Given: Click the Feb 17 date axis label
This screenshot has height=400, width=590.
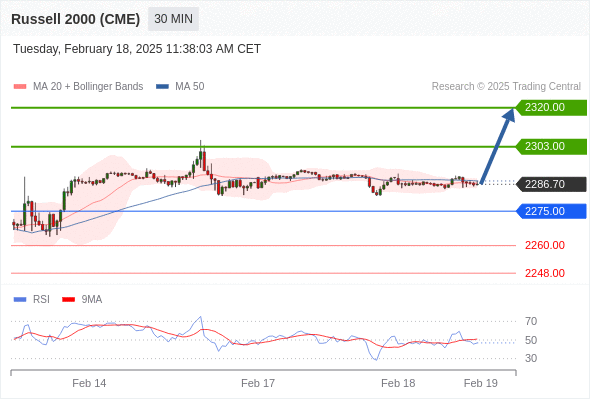Looking at the screenshot, I should click(x=258, y=383).
